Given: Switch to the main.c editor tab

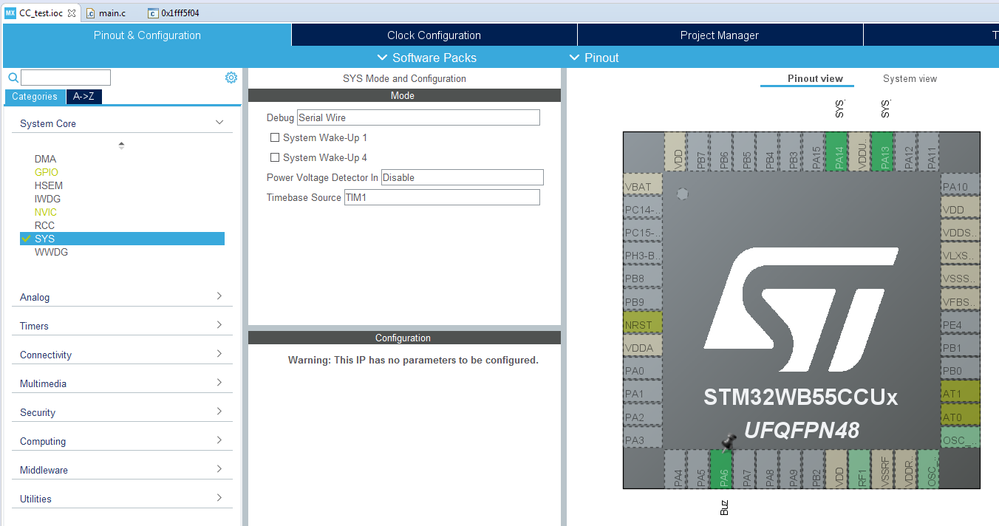Looking at the screenshot, I should (106, 13).
